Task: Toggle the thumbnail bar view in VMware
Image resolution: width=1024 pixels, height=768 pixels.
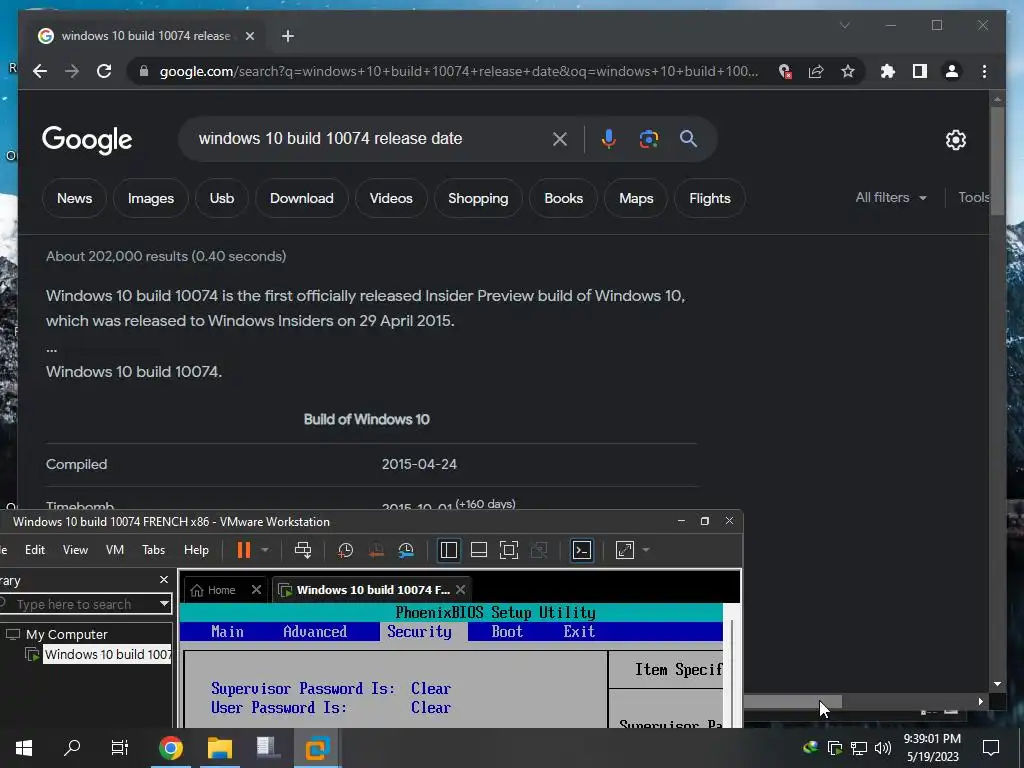Action: 479,550
